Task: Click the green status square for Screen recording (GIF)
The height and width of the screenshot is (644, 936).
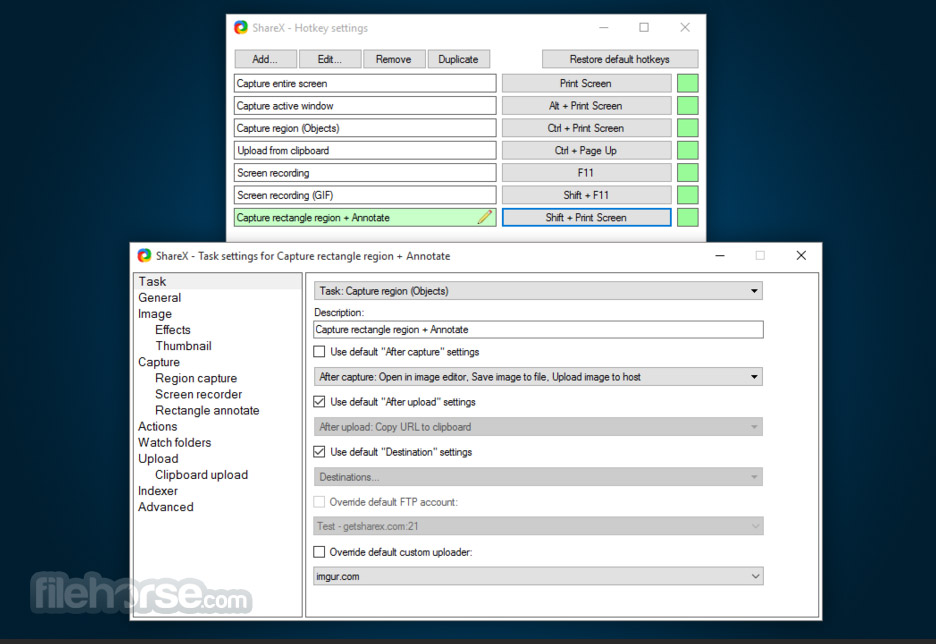Action: pos(688,195)
